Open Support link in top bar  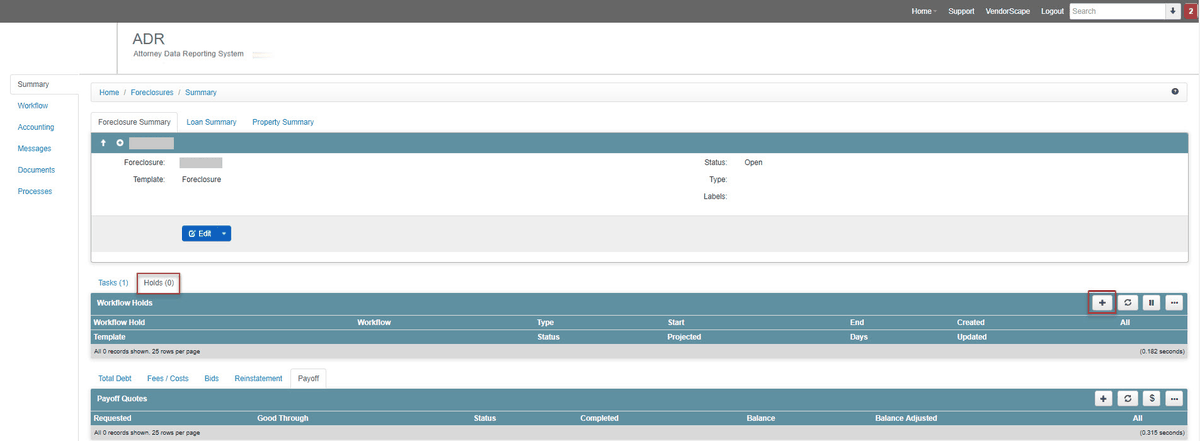coord(961,11)
